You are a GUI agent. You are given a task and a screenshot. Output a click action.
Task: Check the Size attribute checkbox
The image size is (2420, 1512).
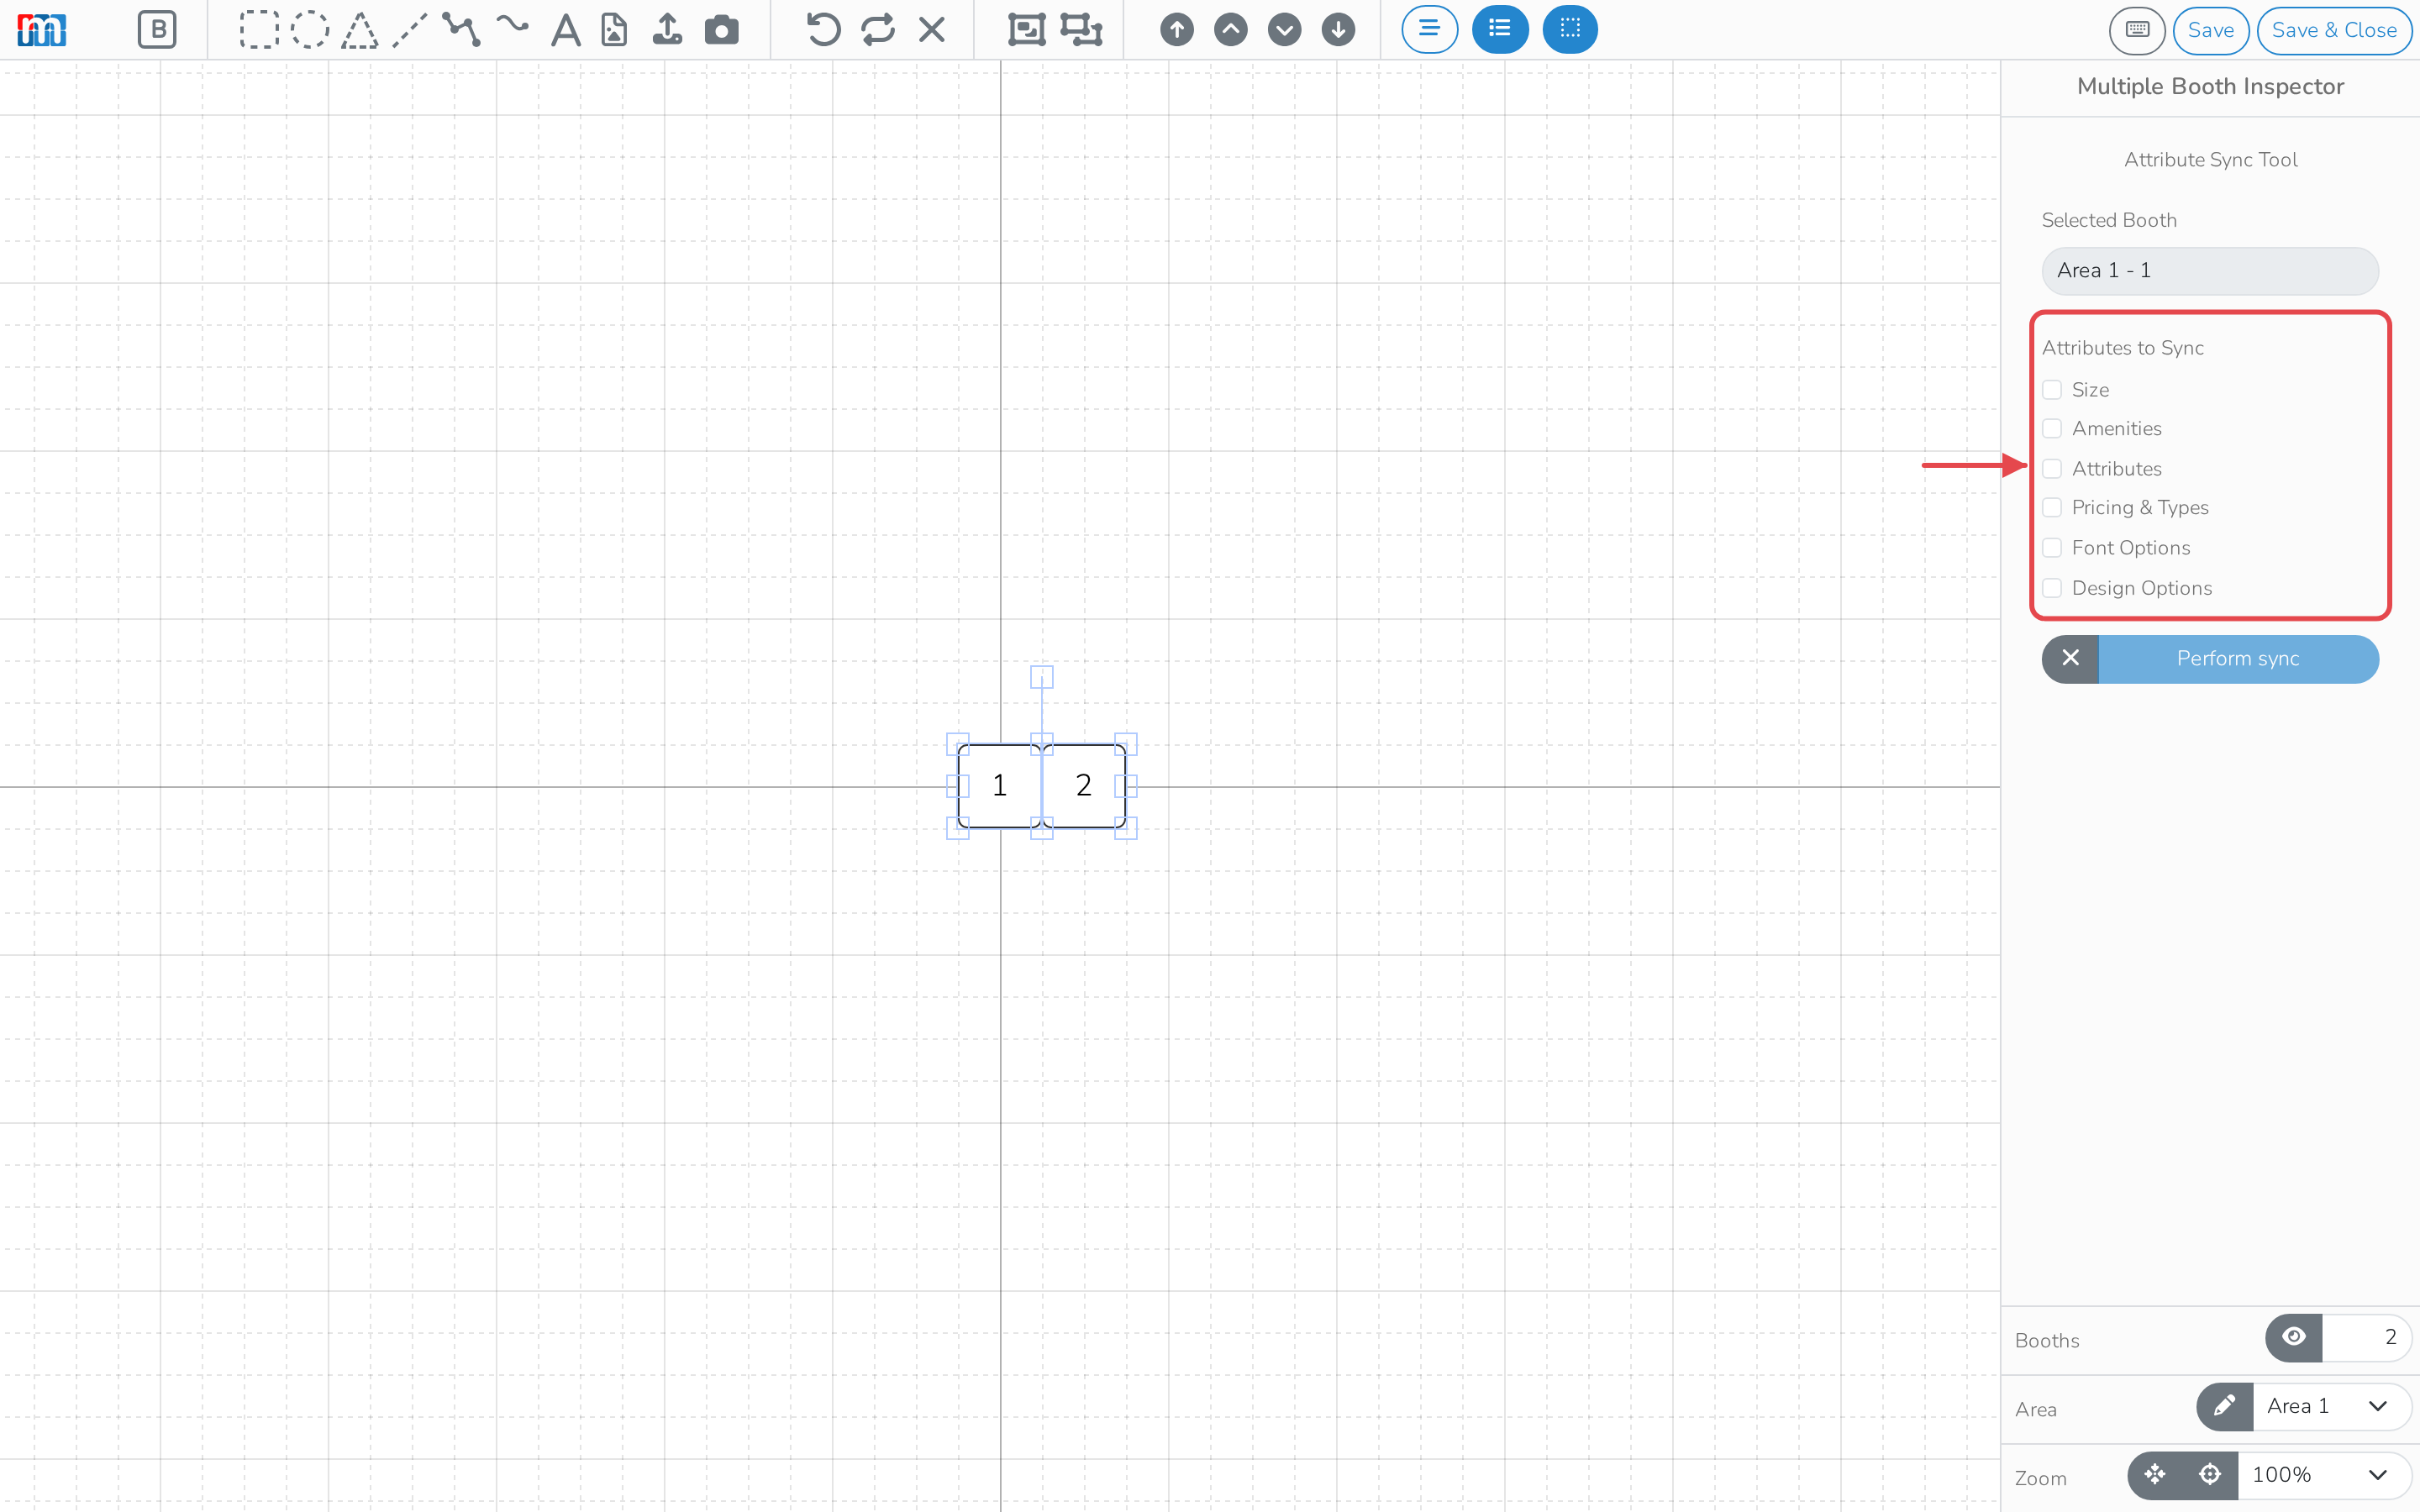click(2052, 390)
